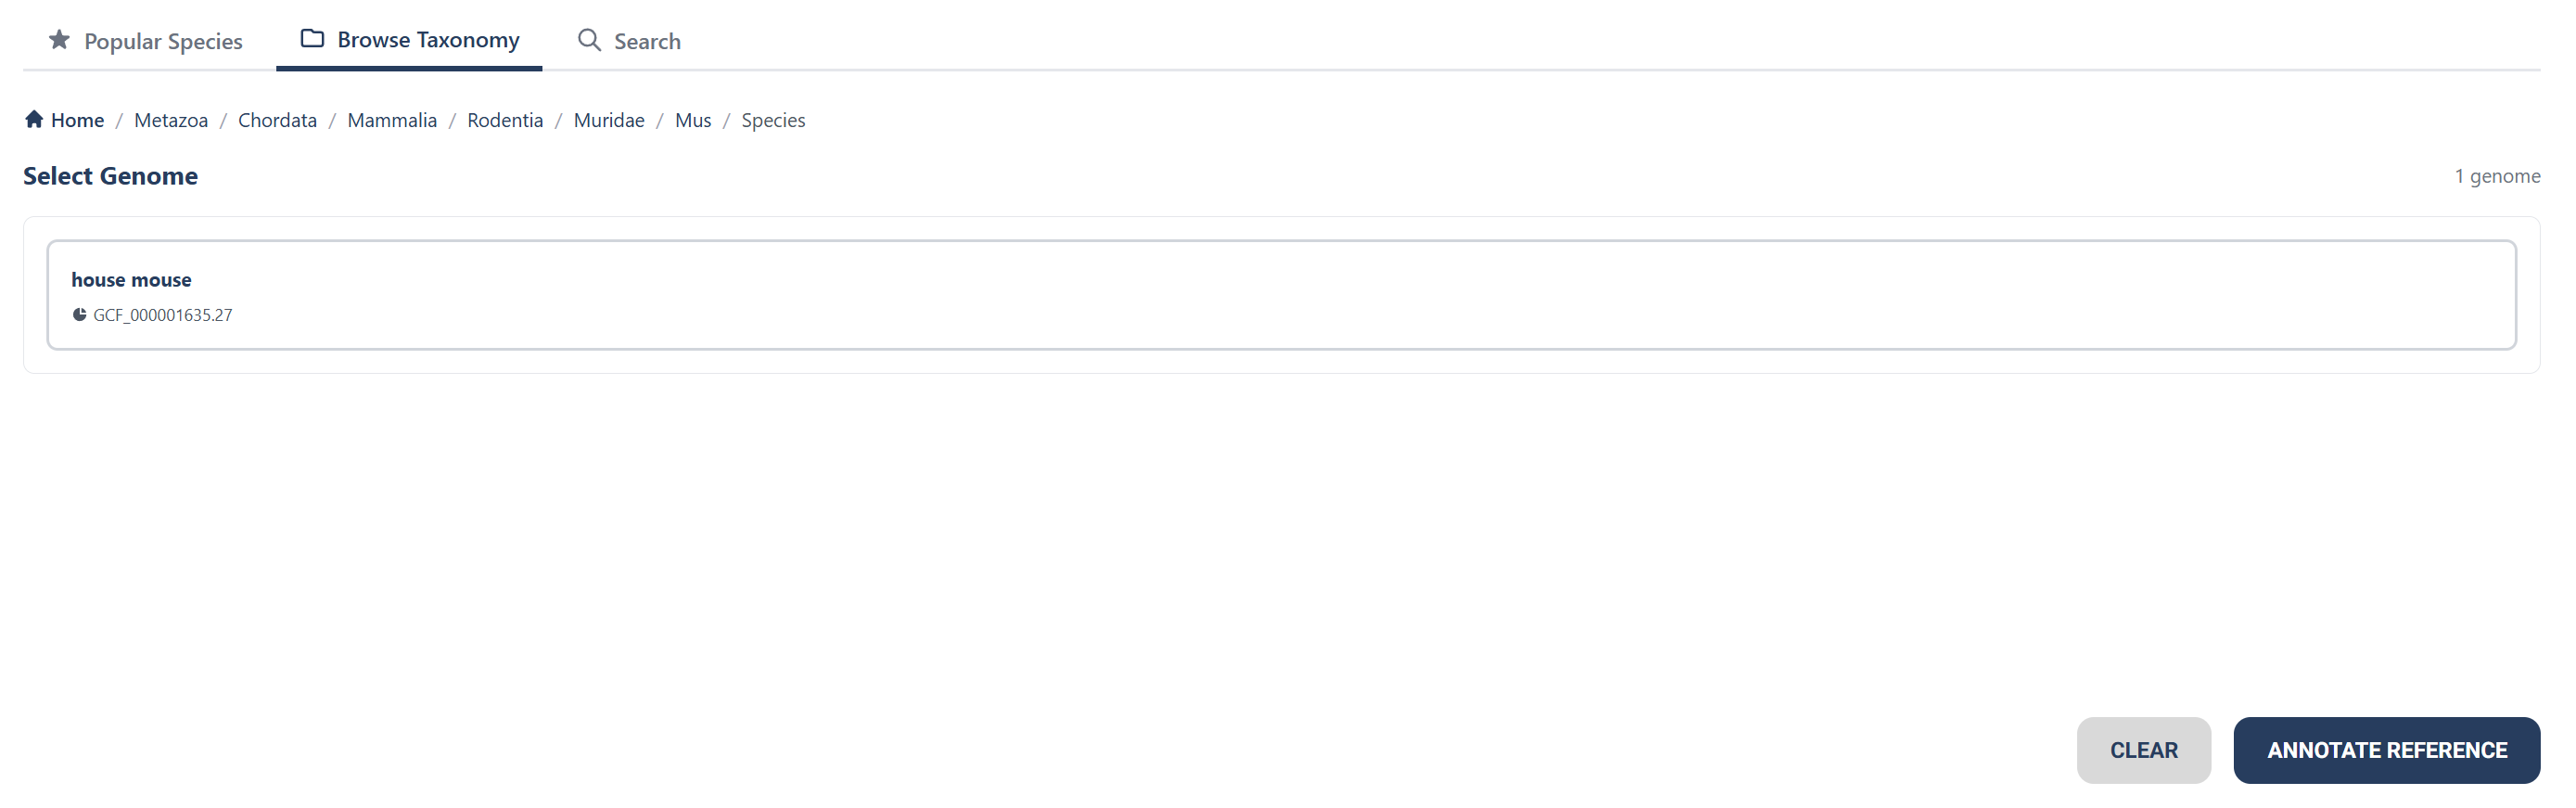Open Muridae in the breadcrumb trail
The height and width of the screenshot is (808, 2576).
click(609, 120)
